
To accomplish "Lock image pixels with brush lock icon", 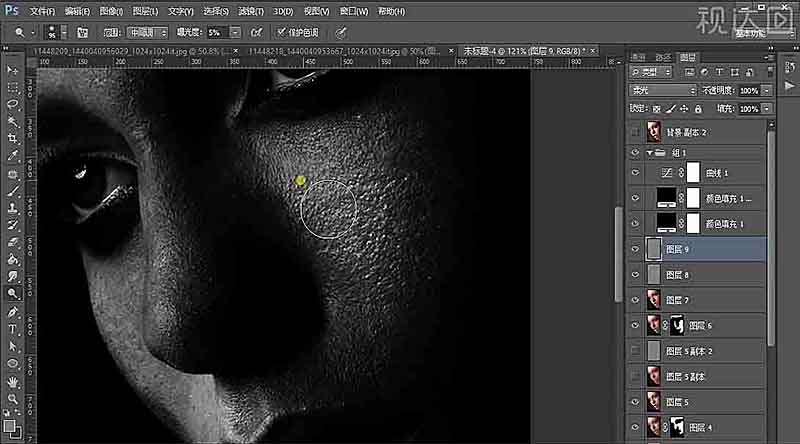I will point(670,109).
